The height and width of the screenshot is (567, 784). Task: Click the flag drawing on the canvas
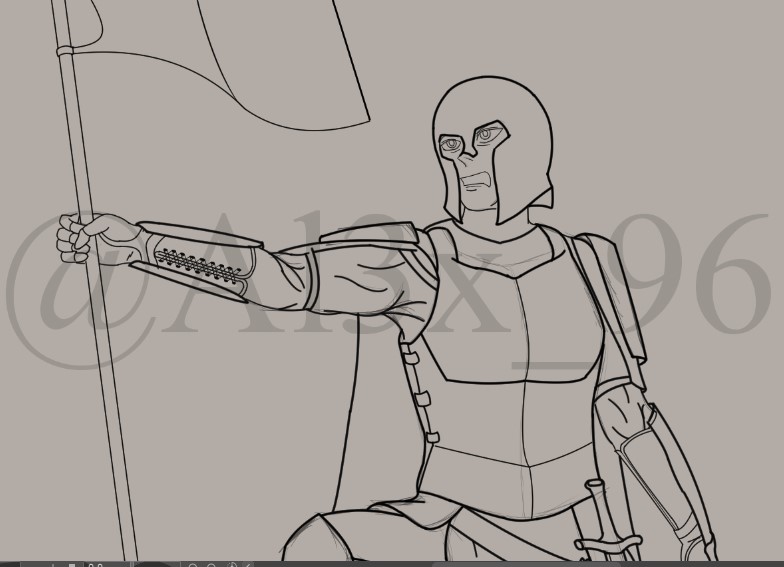pyautogui.click(x=220, y=65)
